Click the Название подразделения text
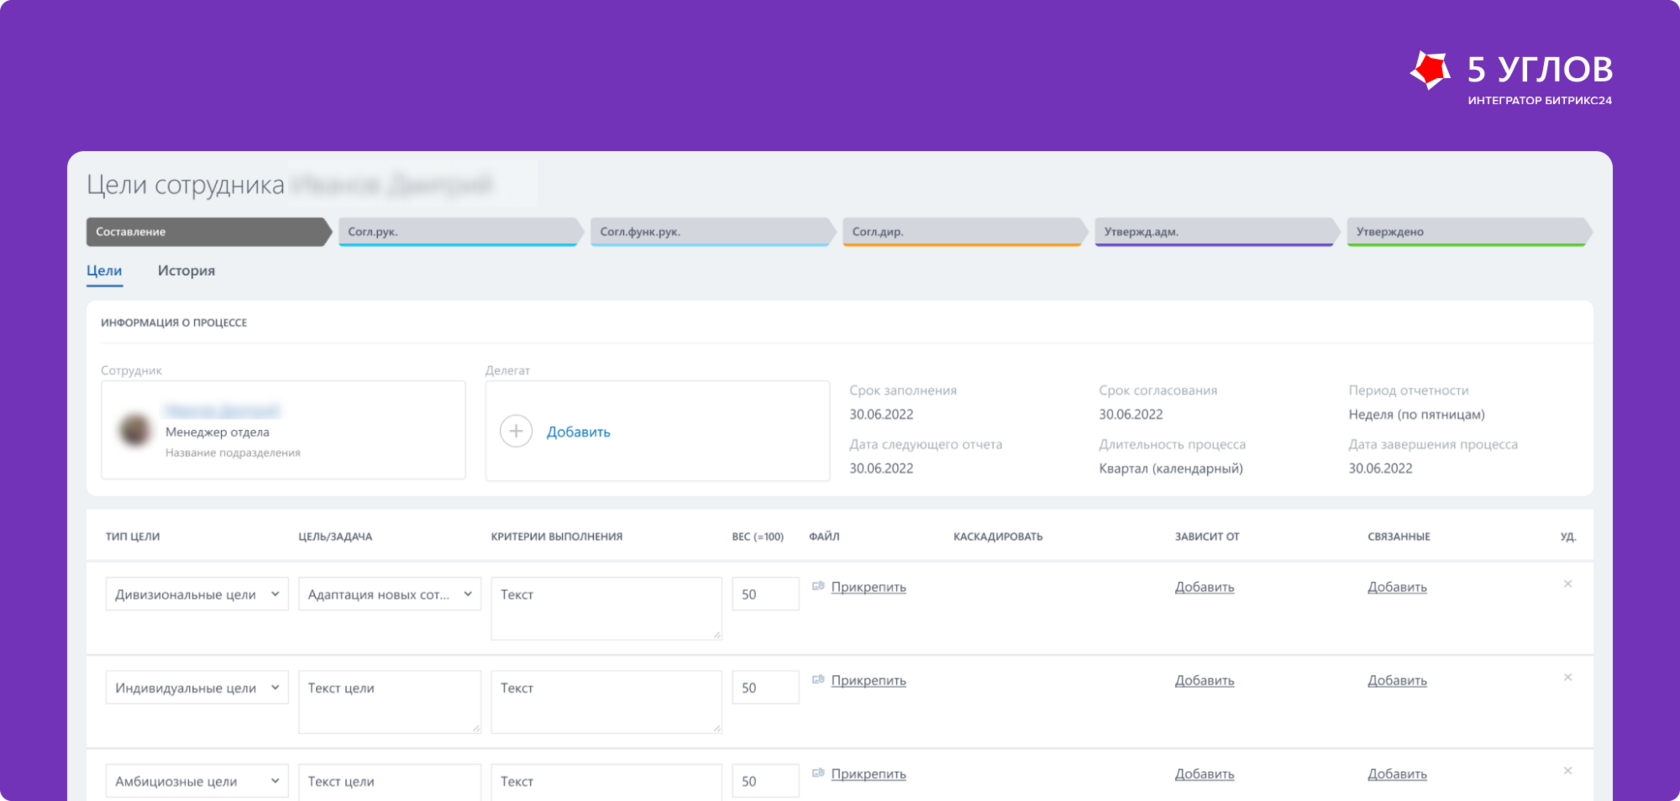1680x801 pixels. click(233, 453)
